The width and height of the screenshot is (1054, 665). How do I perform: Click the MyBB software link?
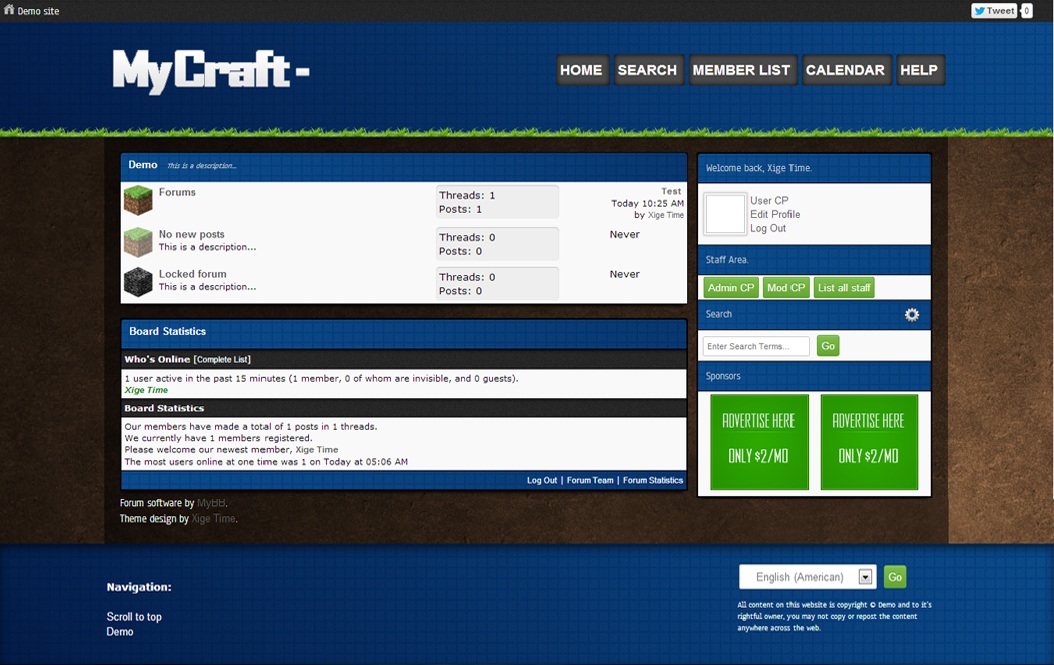pos(211,503)
